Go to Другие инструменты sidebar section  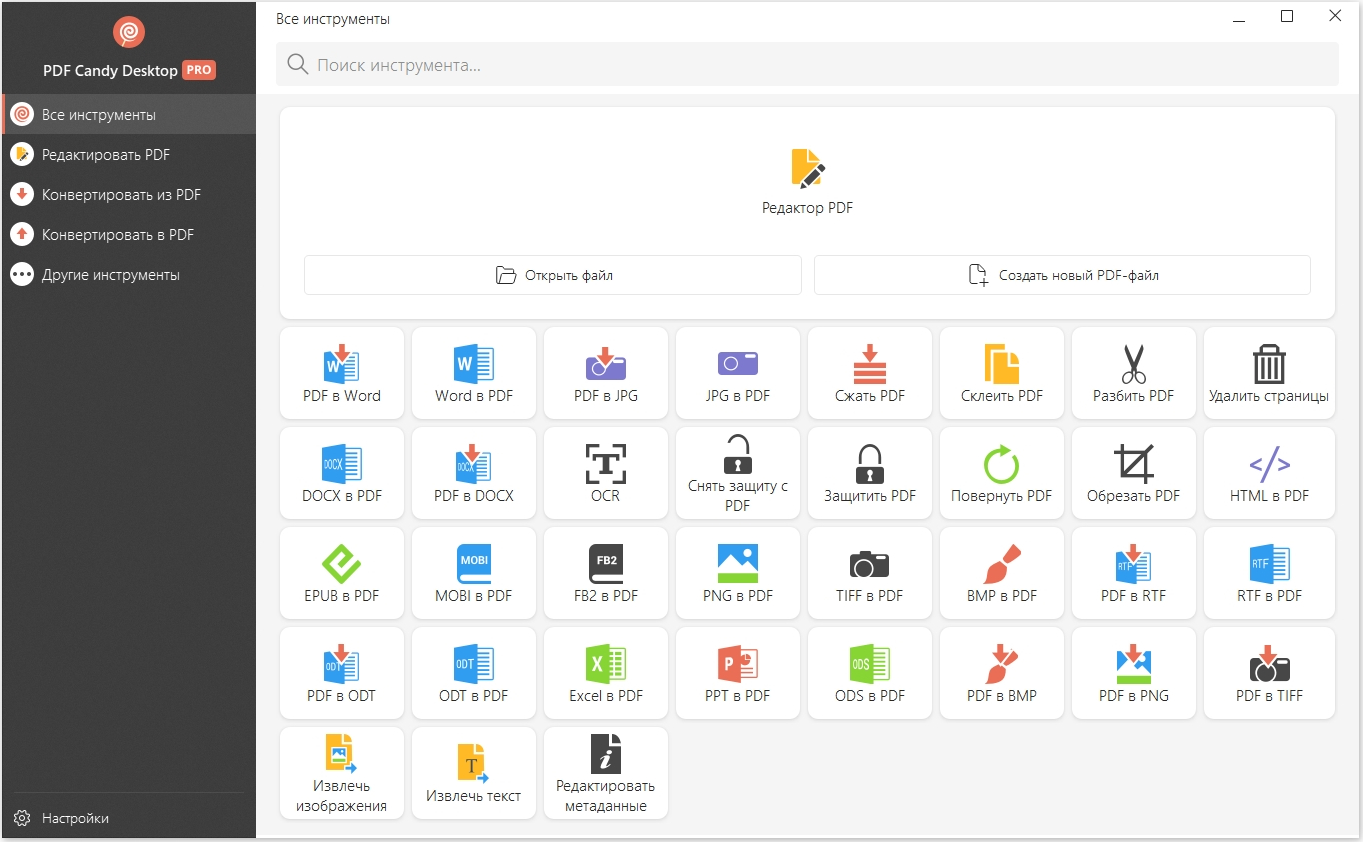(x=110, y=275)
